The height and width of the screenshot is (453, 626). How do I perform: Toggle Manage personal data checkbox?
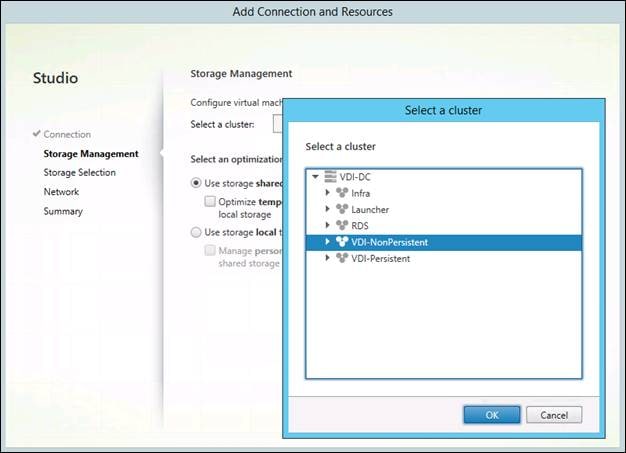210,250
